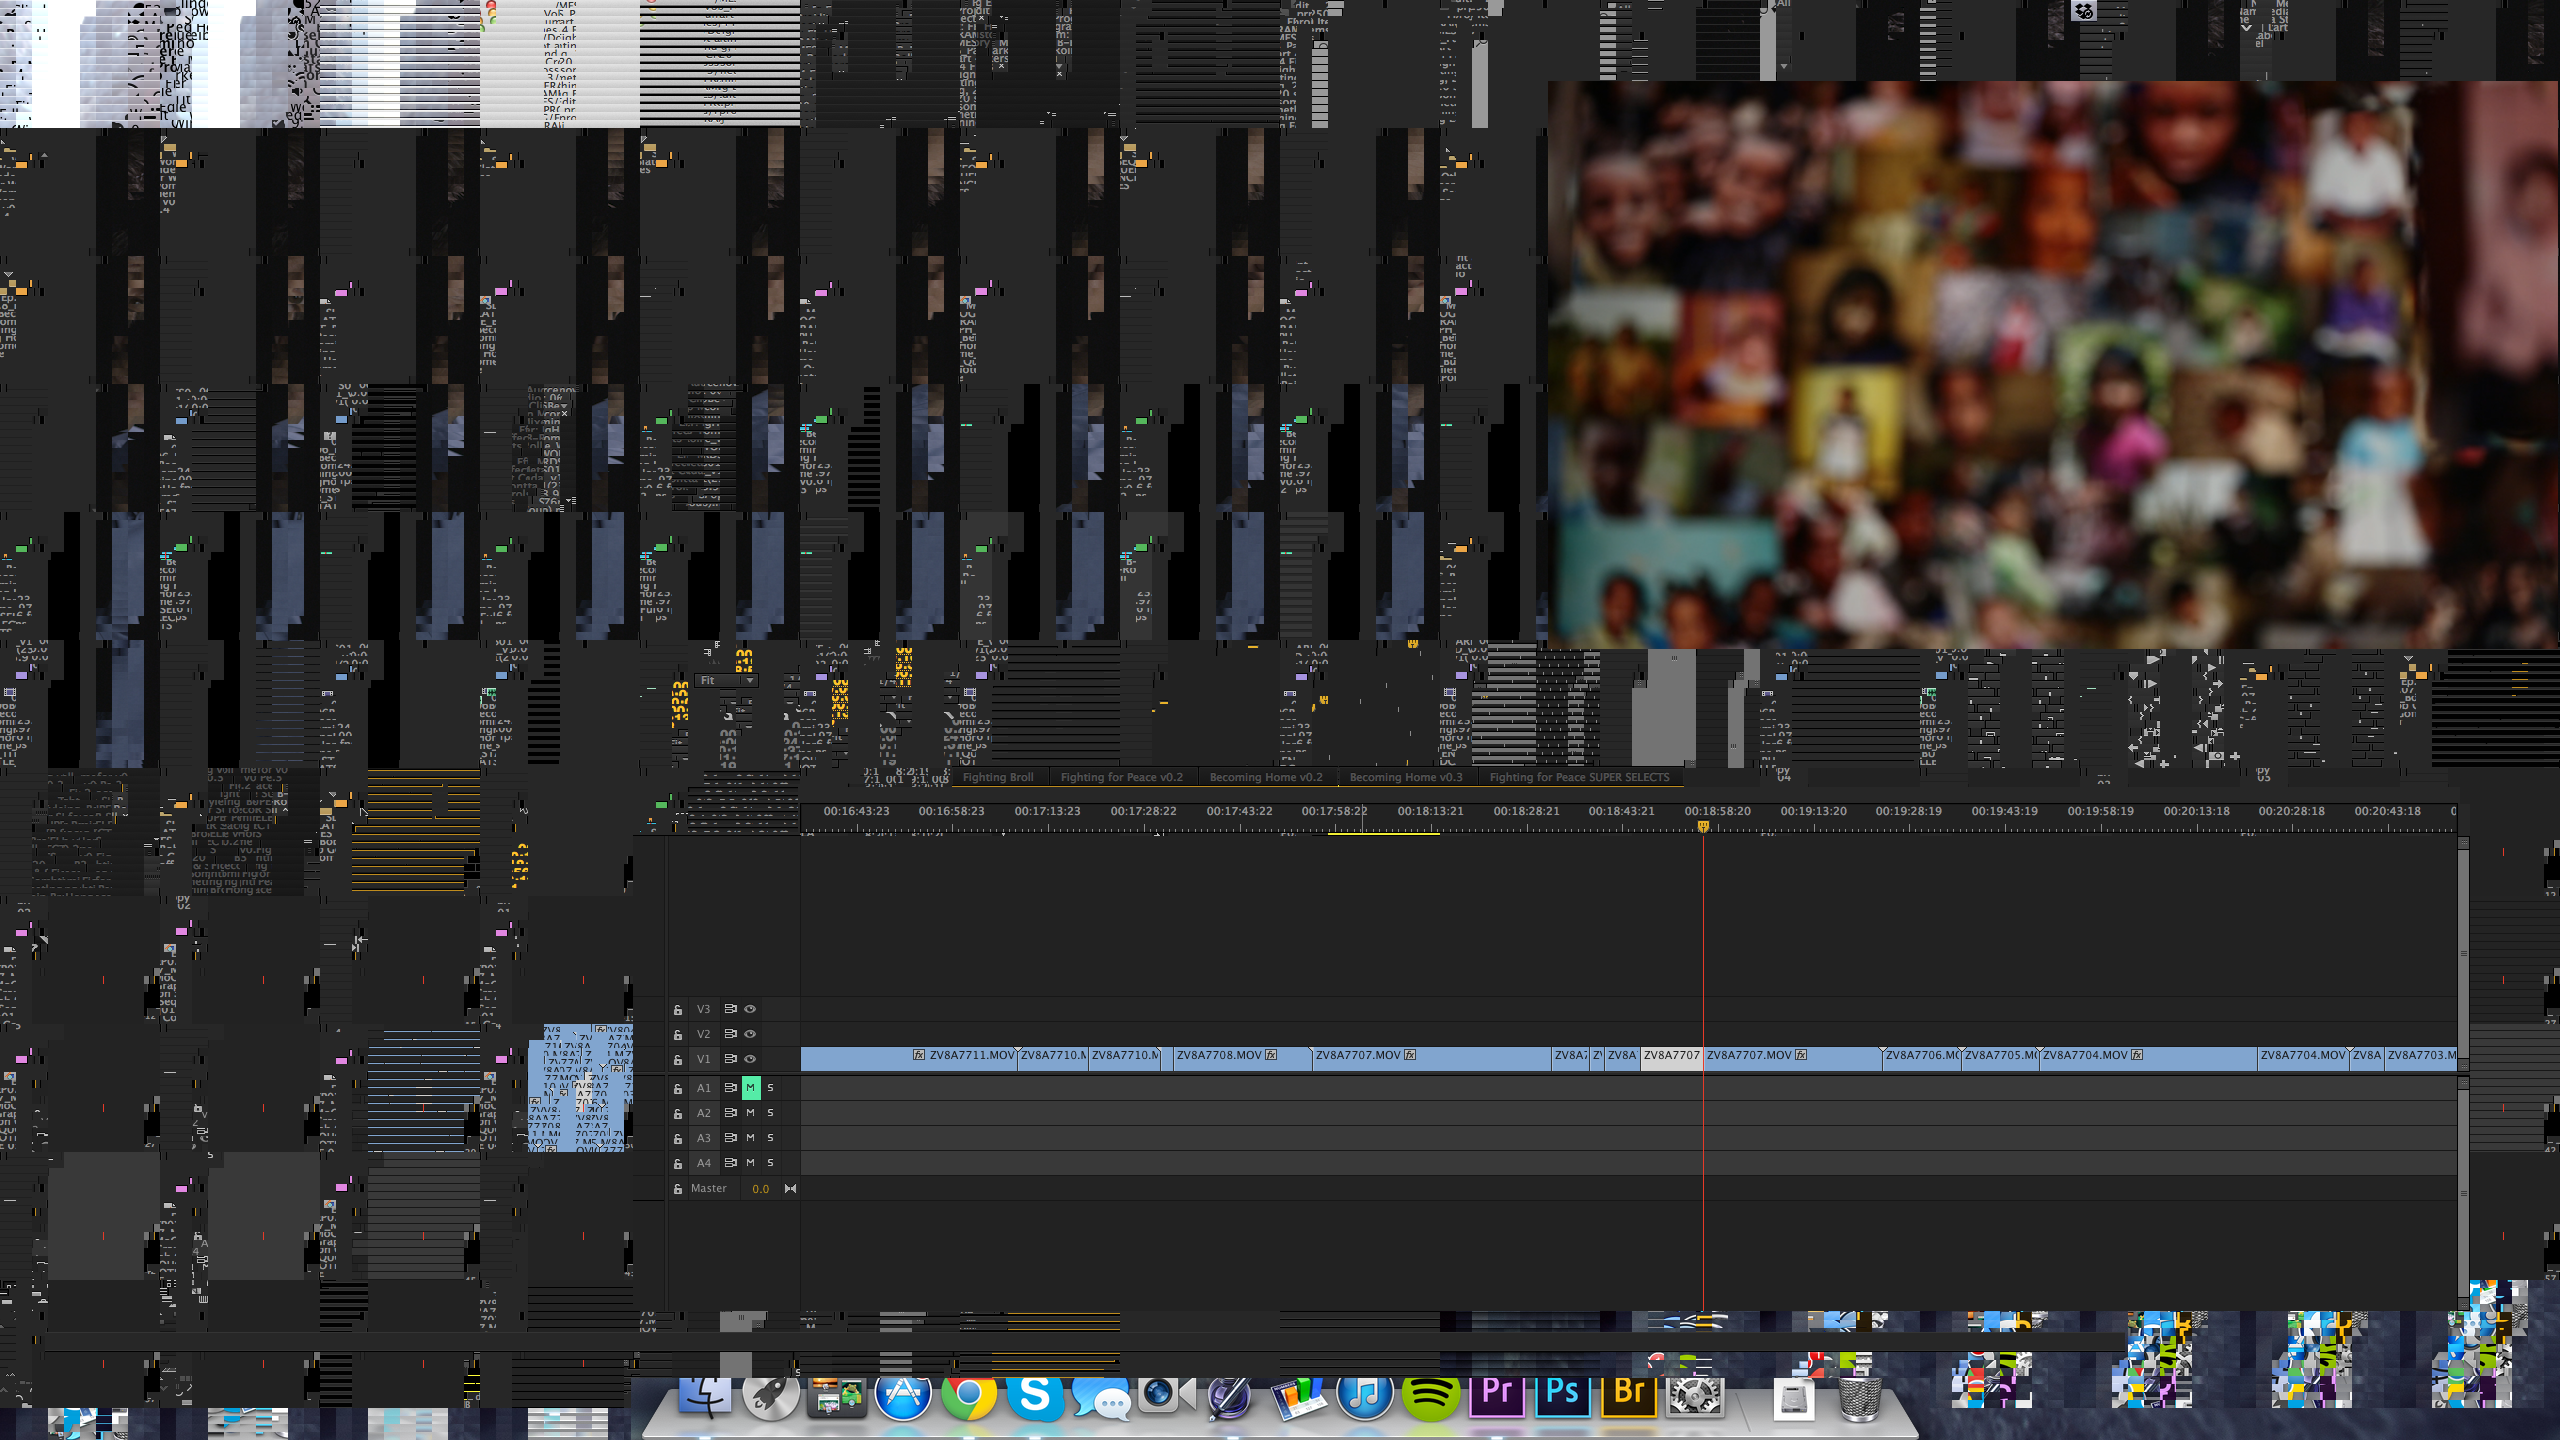Image resolution: width=2560 pixels, height=1440 pixels.
Task: Open the Fit zoom level dropdown
Action: pyautogui.click(x=727, y=681)
